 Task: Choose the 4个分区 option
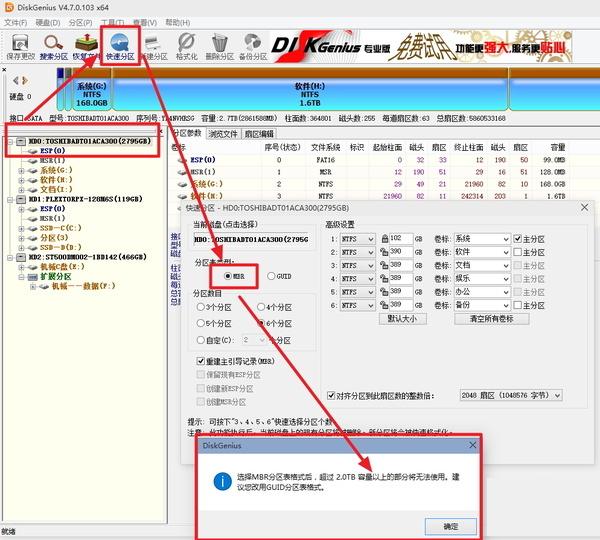(x=274, y=307)
